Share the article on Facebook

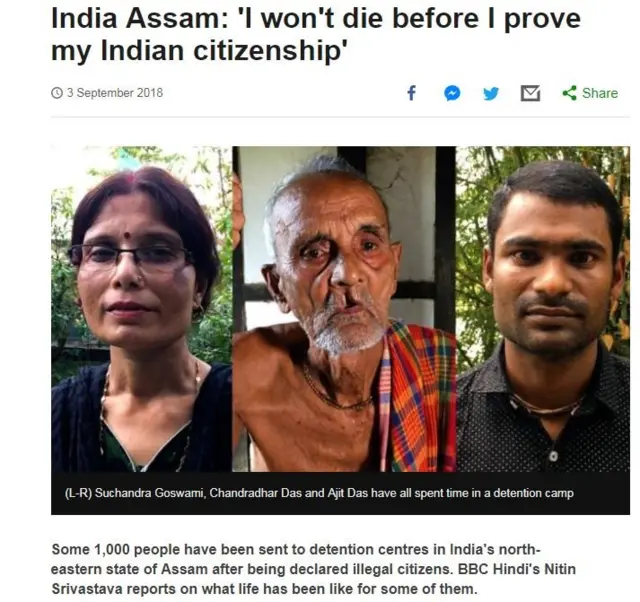tap(412, 93)
